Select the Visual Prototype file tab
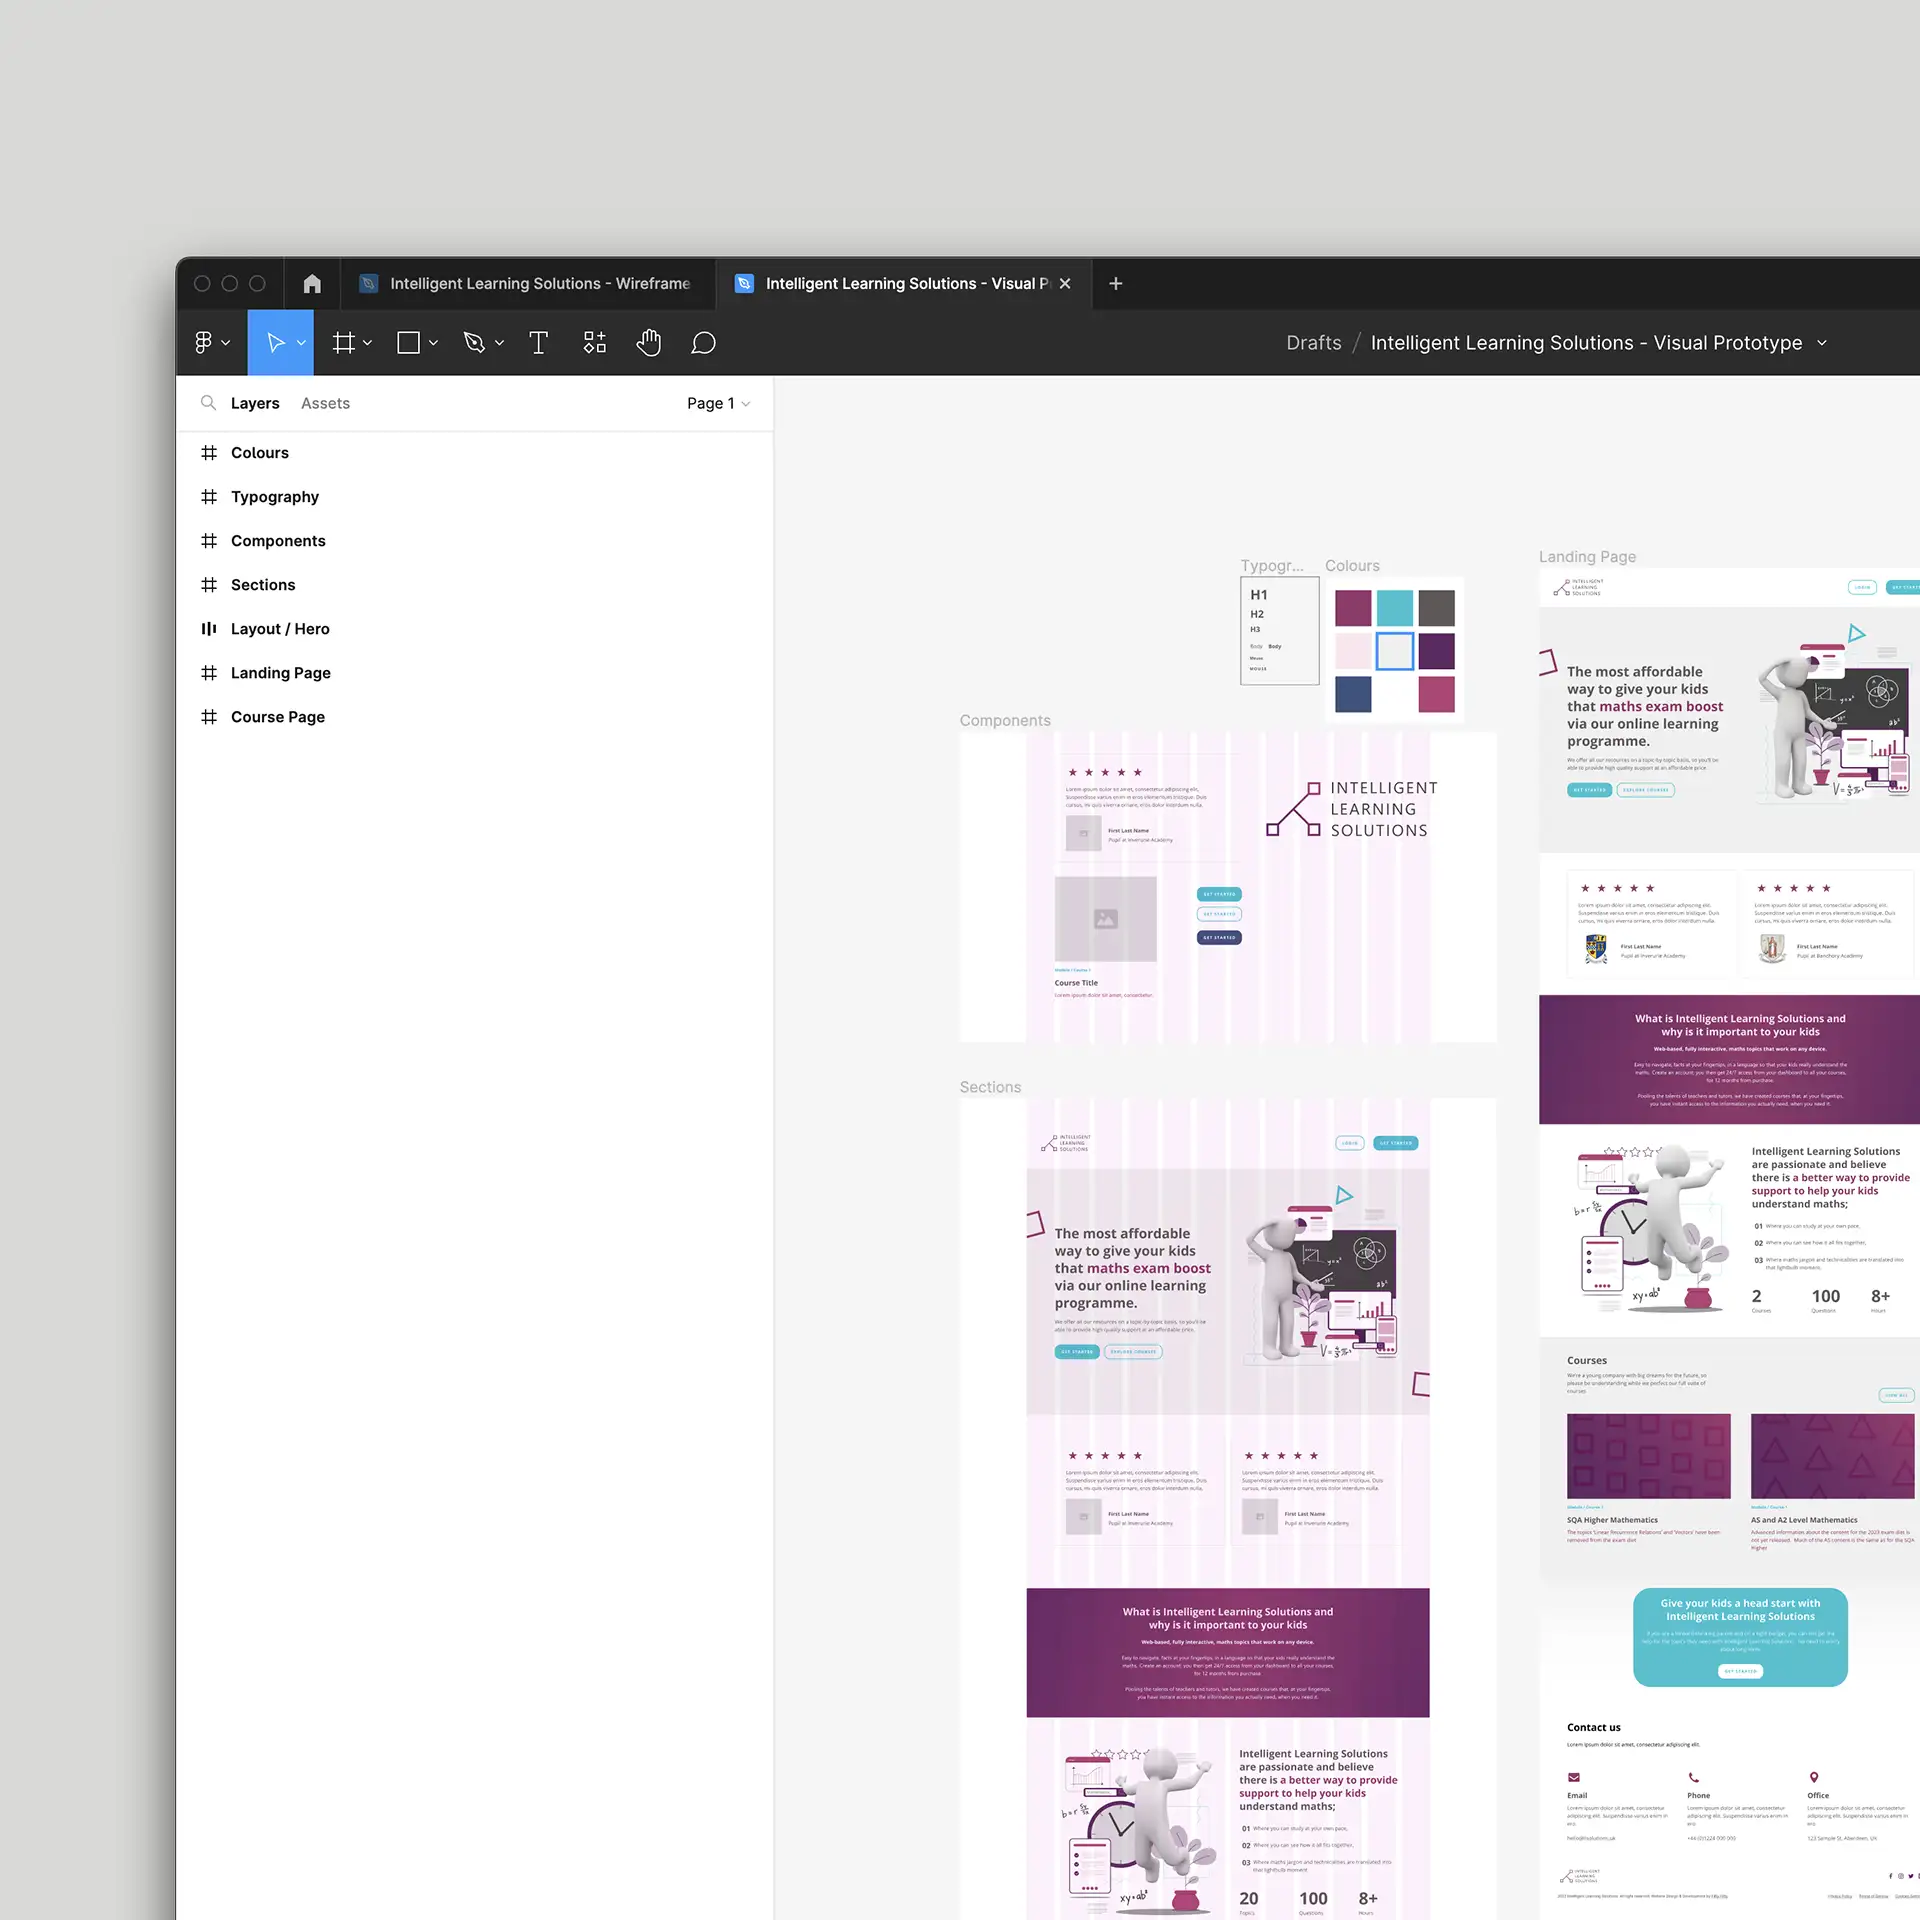This screenshot has height=1920, width=1920. coord(905,284)
